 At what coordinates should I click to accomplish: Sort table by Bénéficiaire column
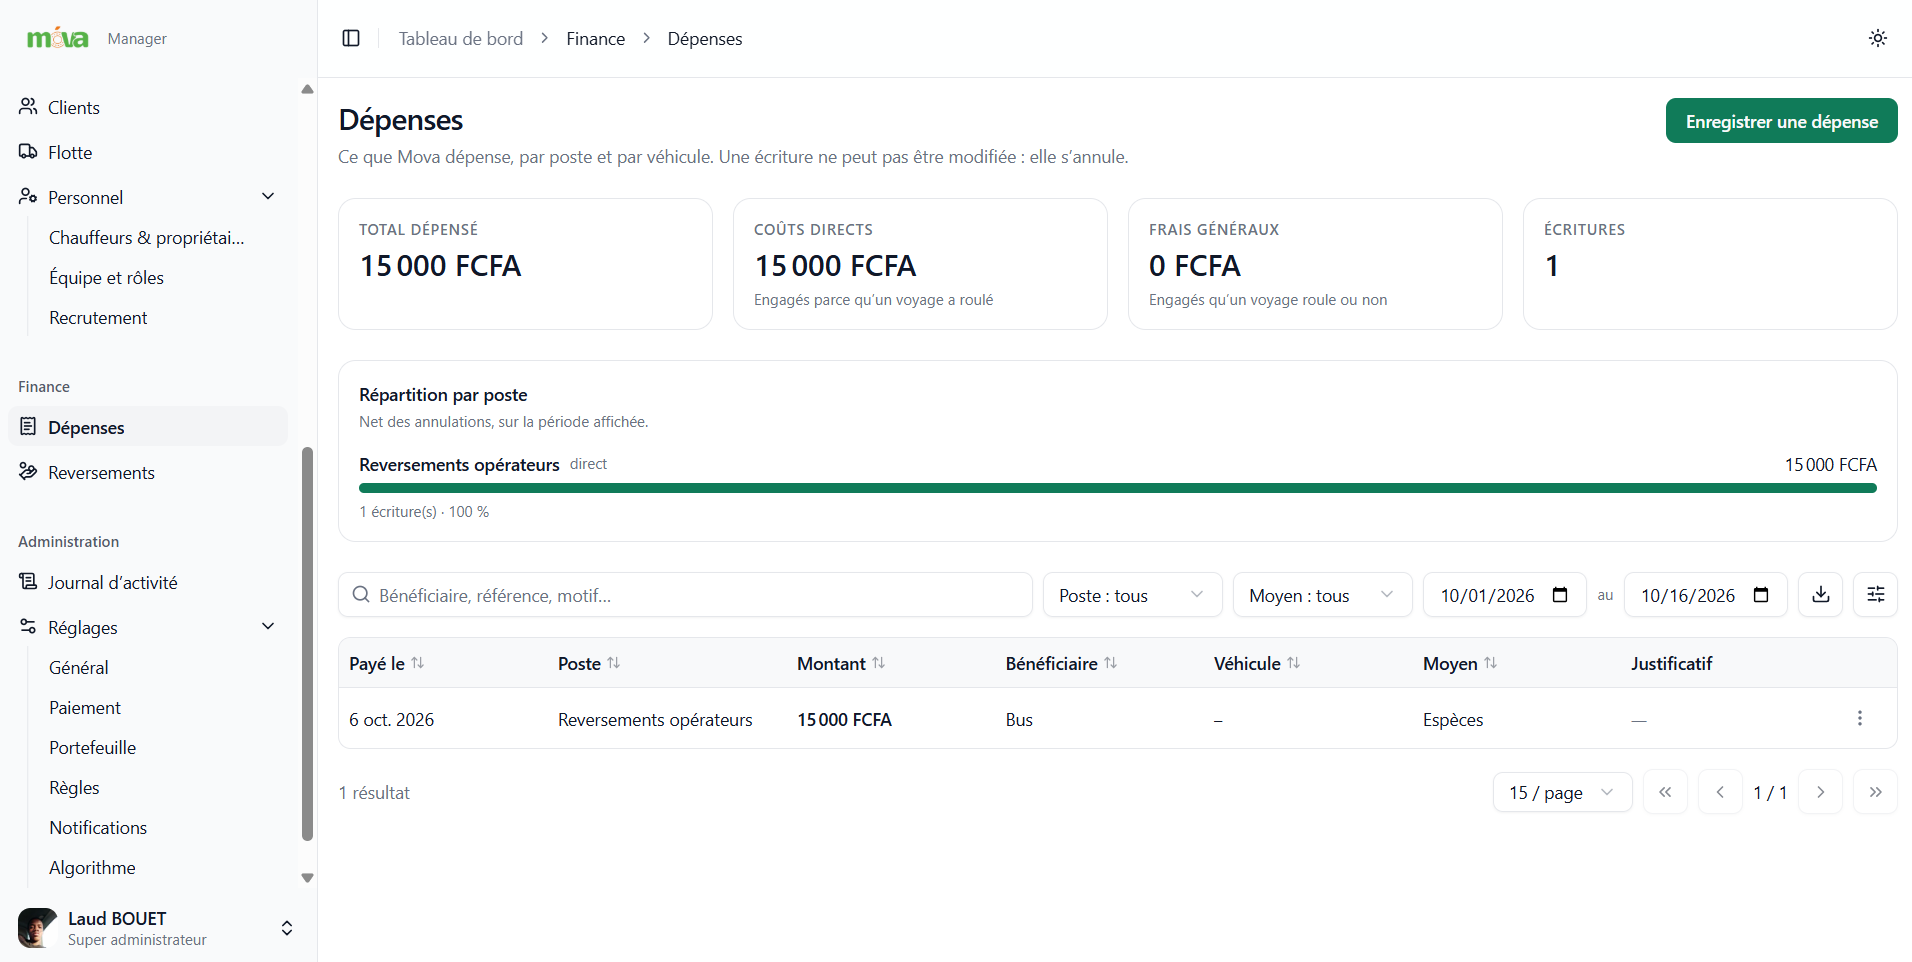coord(1061,663)
